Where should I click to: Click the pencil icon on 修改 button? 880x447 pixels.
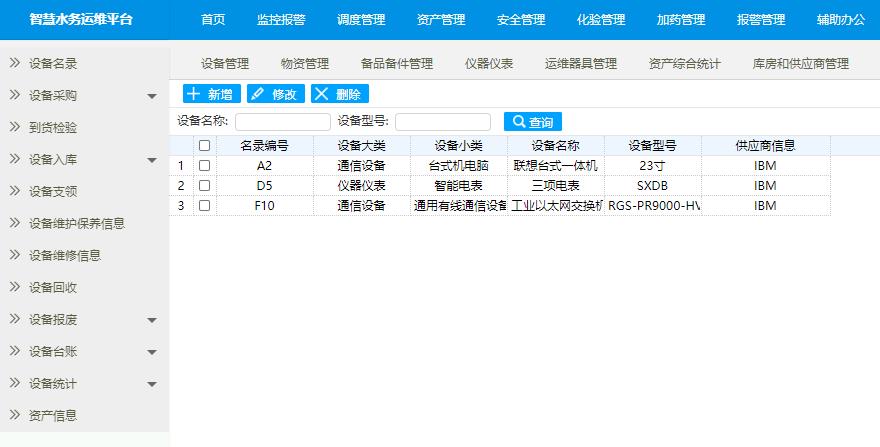pos(258,94)
